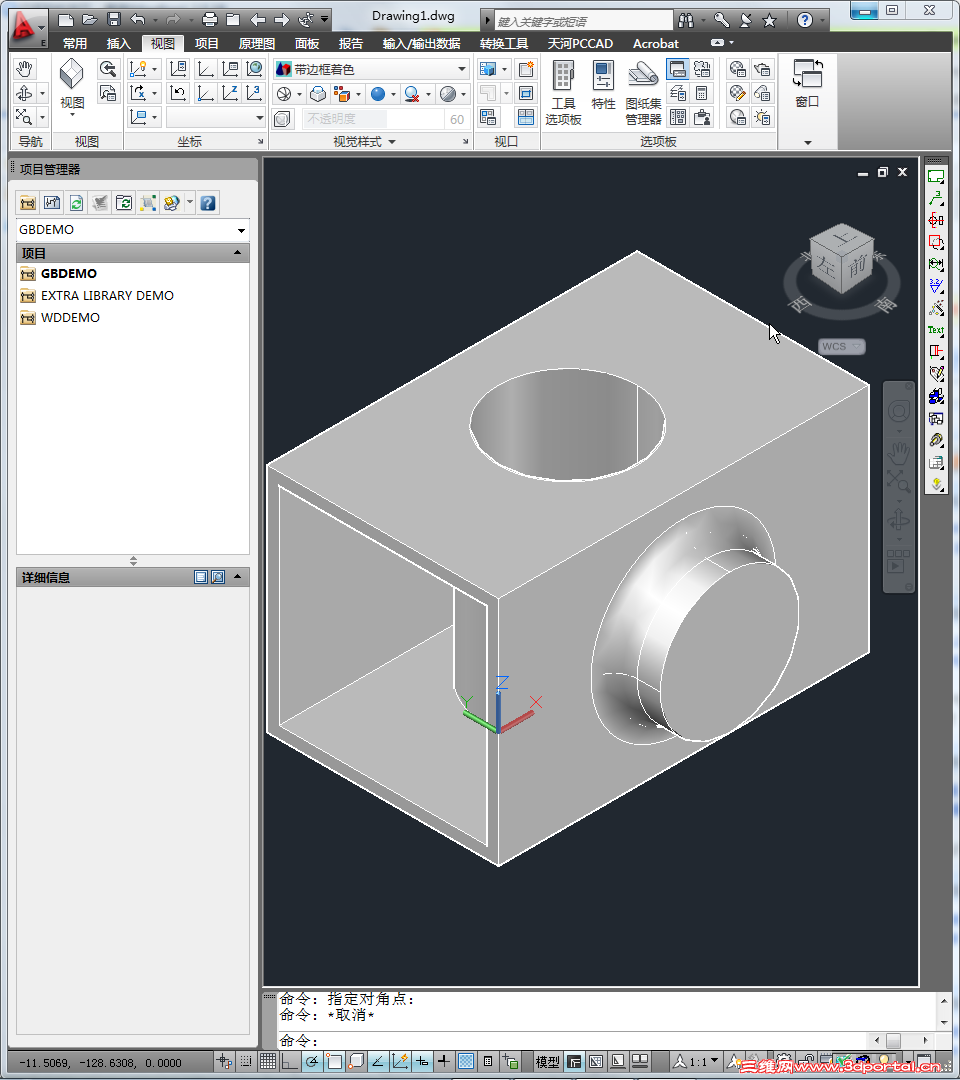Click the keyword search box in title bar
Image resolution: width=960 pixels, height=1080 pixels.
(583, 21)
